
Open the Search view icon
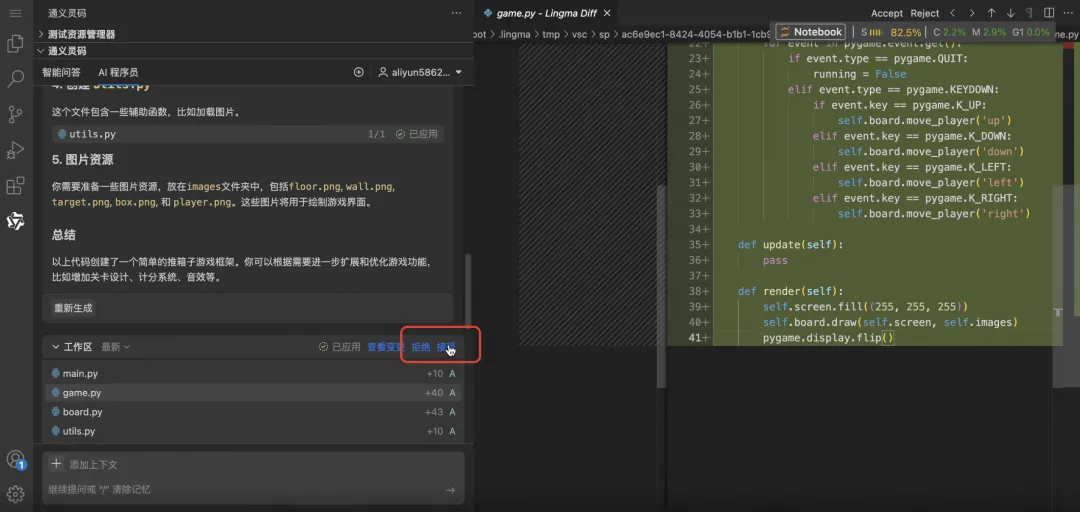(15, 79)
